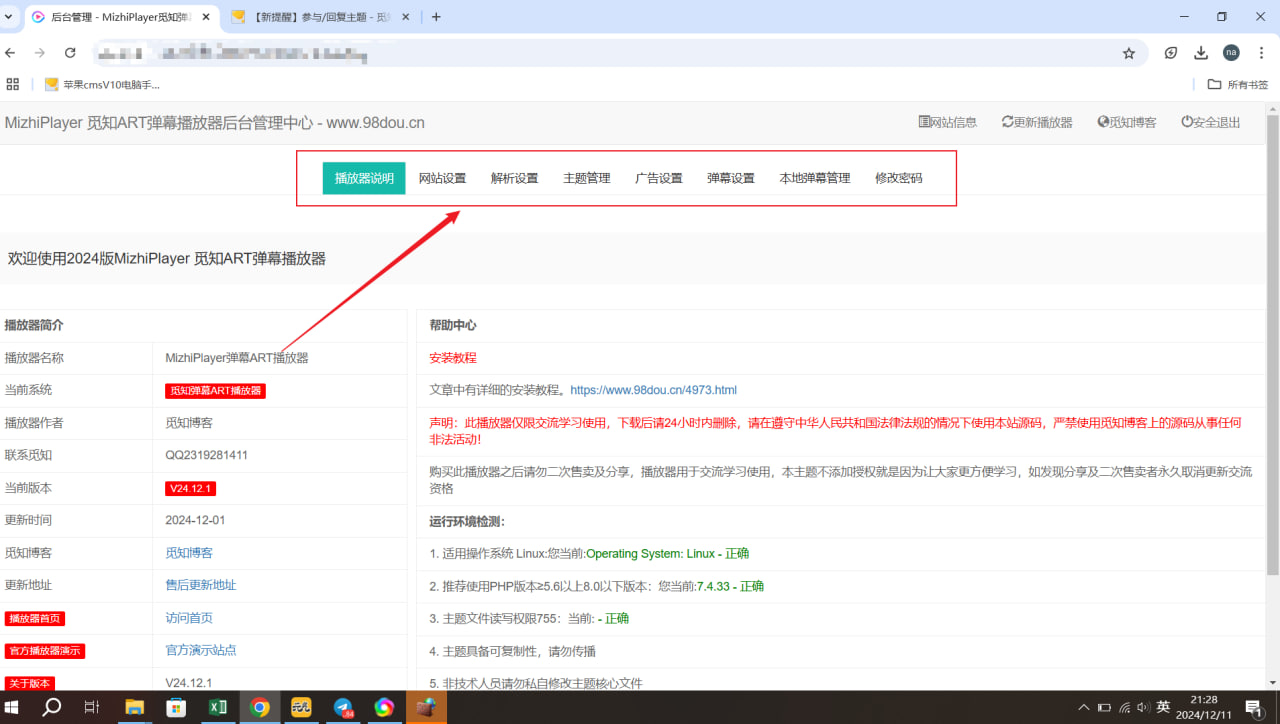Screen dimensions: 1280x724
Task: Open 觅知博客 globe link in header
Action: [x=1127, y=122]
